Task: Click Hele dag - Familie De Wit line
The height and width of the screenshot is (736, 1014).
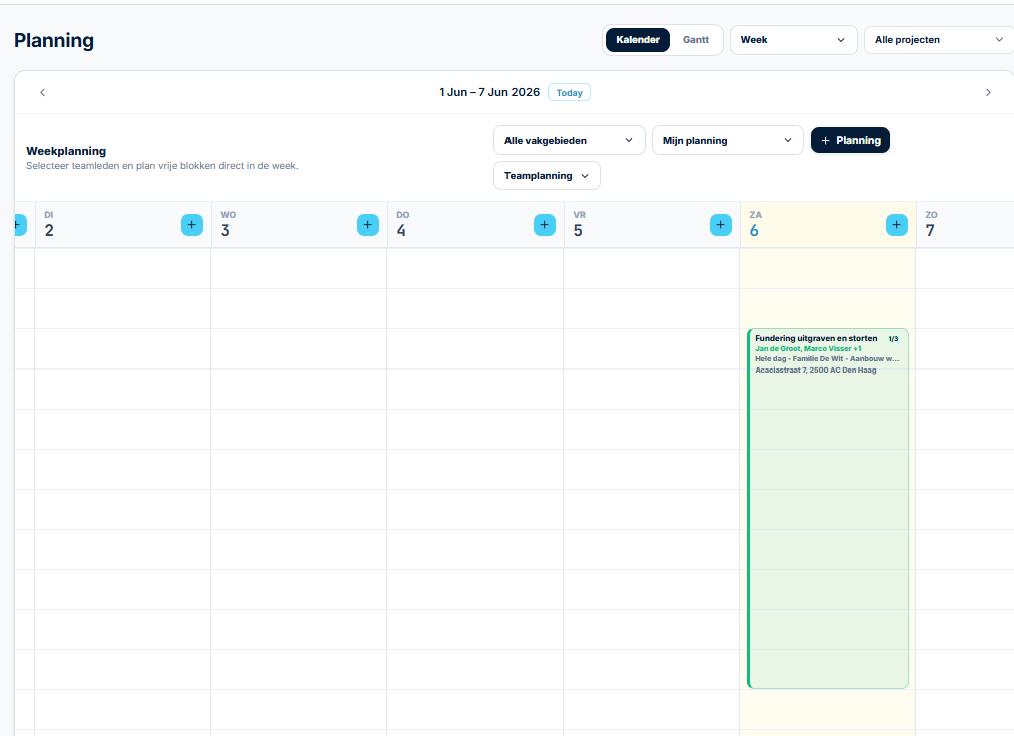Action: pyautogui.click(x=827, y=359)
